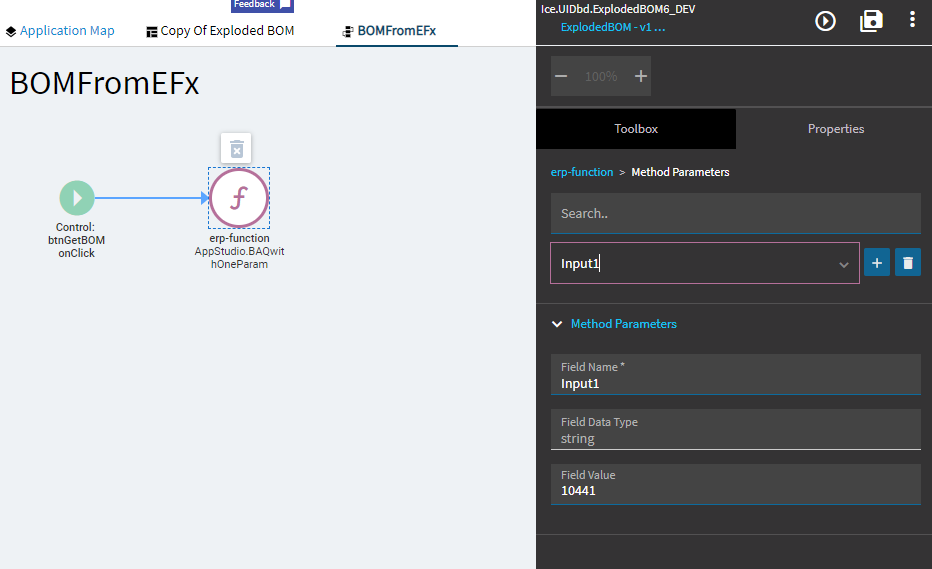Edit the Field Name input
Viewport: 932px width, 569px height.
[735, 375]
